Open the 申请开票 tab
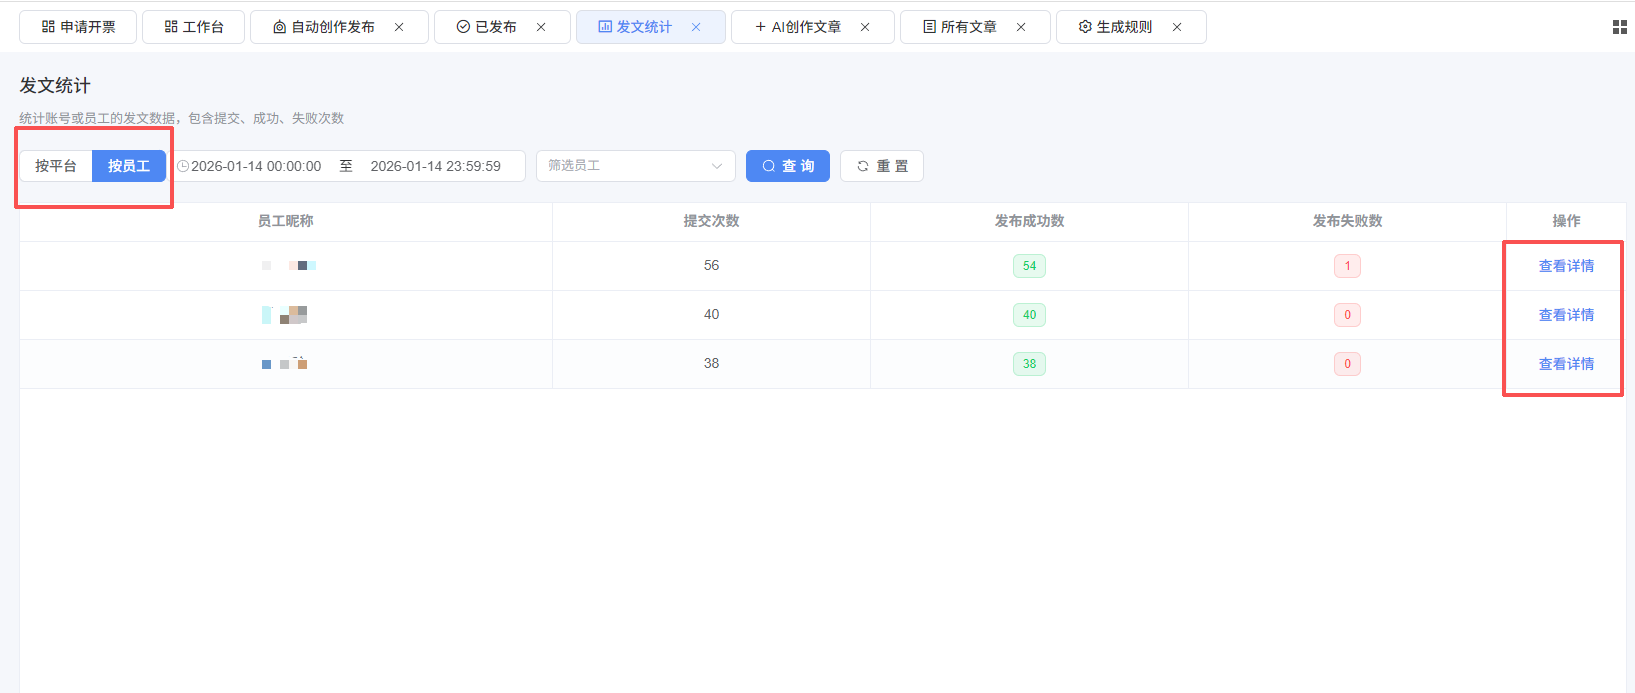This screenshot has width=1635, height=693. (x=78, y=27)
